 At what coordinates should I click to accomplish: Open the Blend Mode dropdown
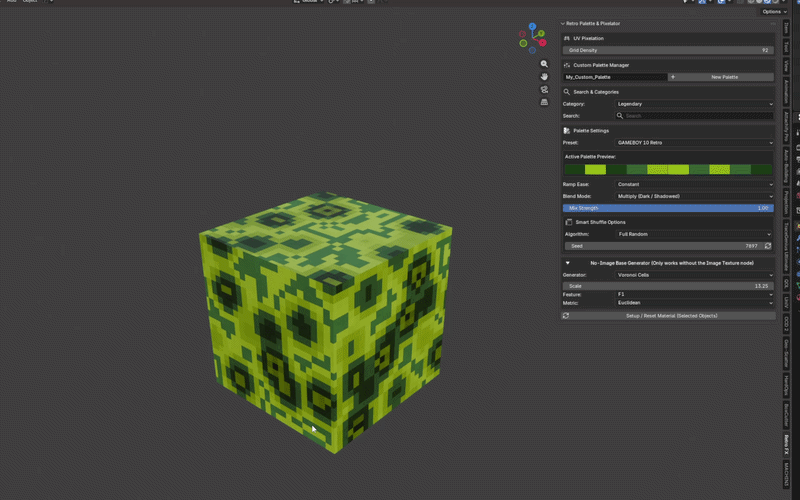(694, 196)
